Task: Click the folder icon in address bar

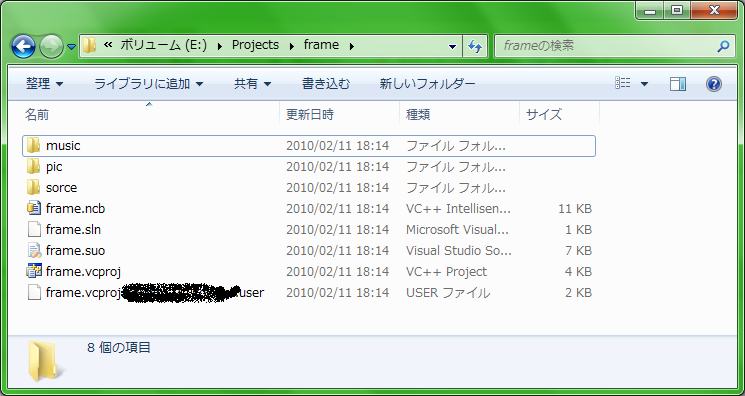Action: [89, 46]
